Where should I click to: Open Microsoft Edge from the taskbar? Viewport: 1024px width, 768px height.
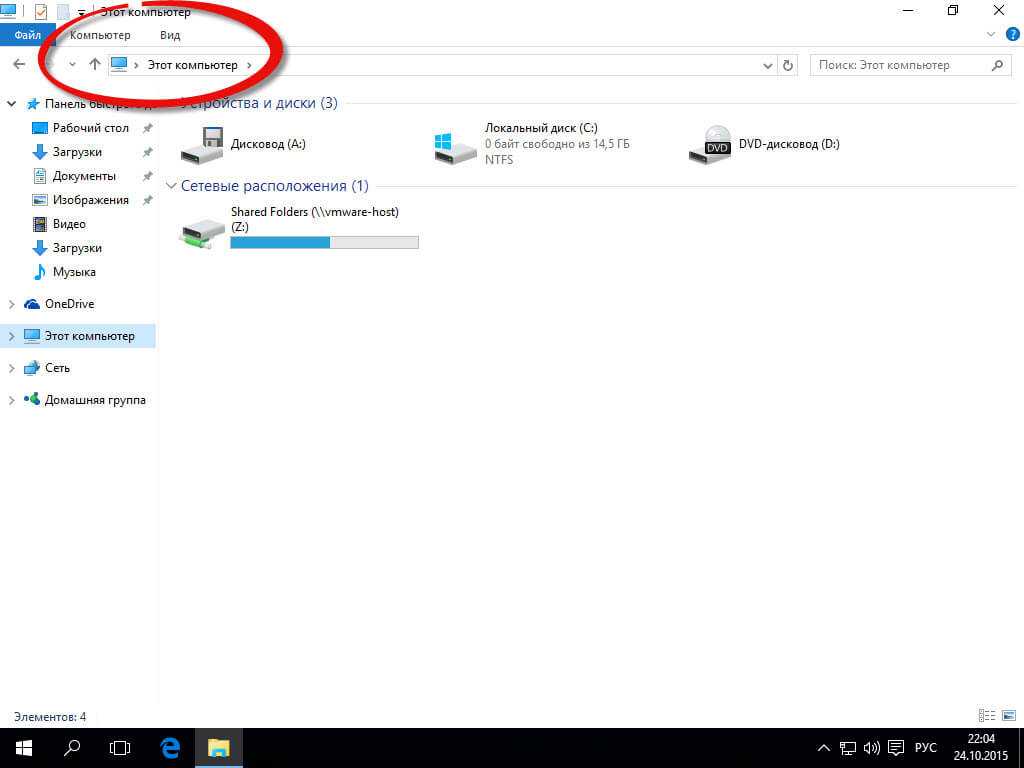point(171,747)
